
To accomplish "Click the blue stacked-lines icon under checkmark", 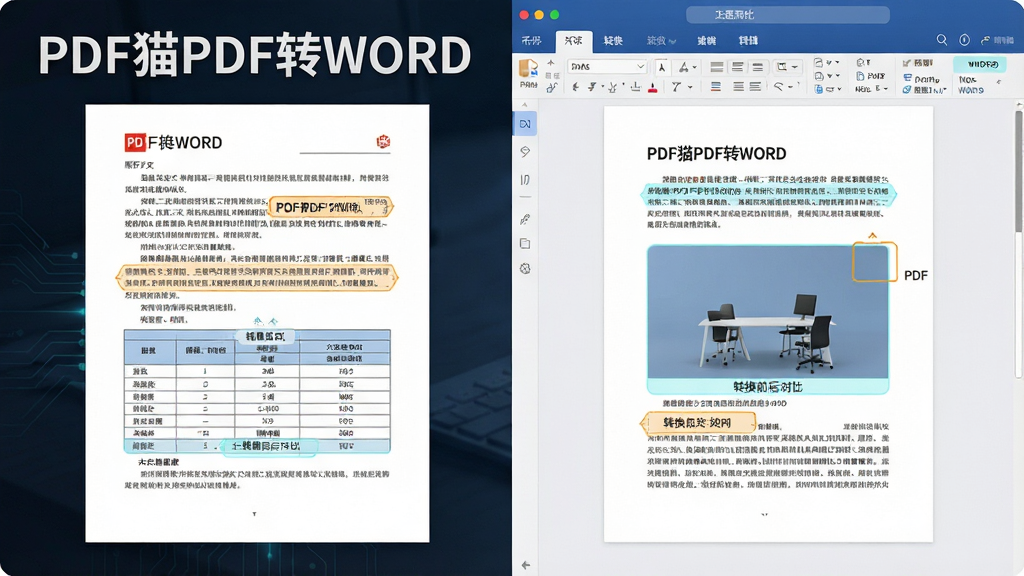I will (907, 78).
